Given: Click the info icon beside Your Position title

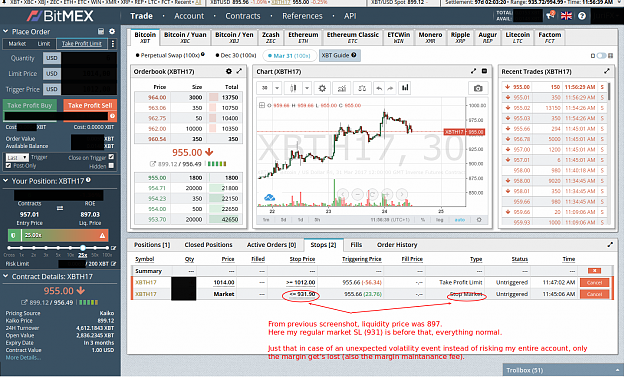Looking at the screenshot, I should click(x=88, y=180).
